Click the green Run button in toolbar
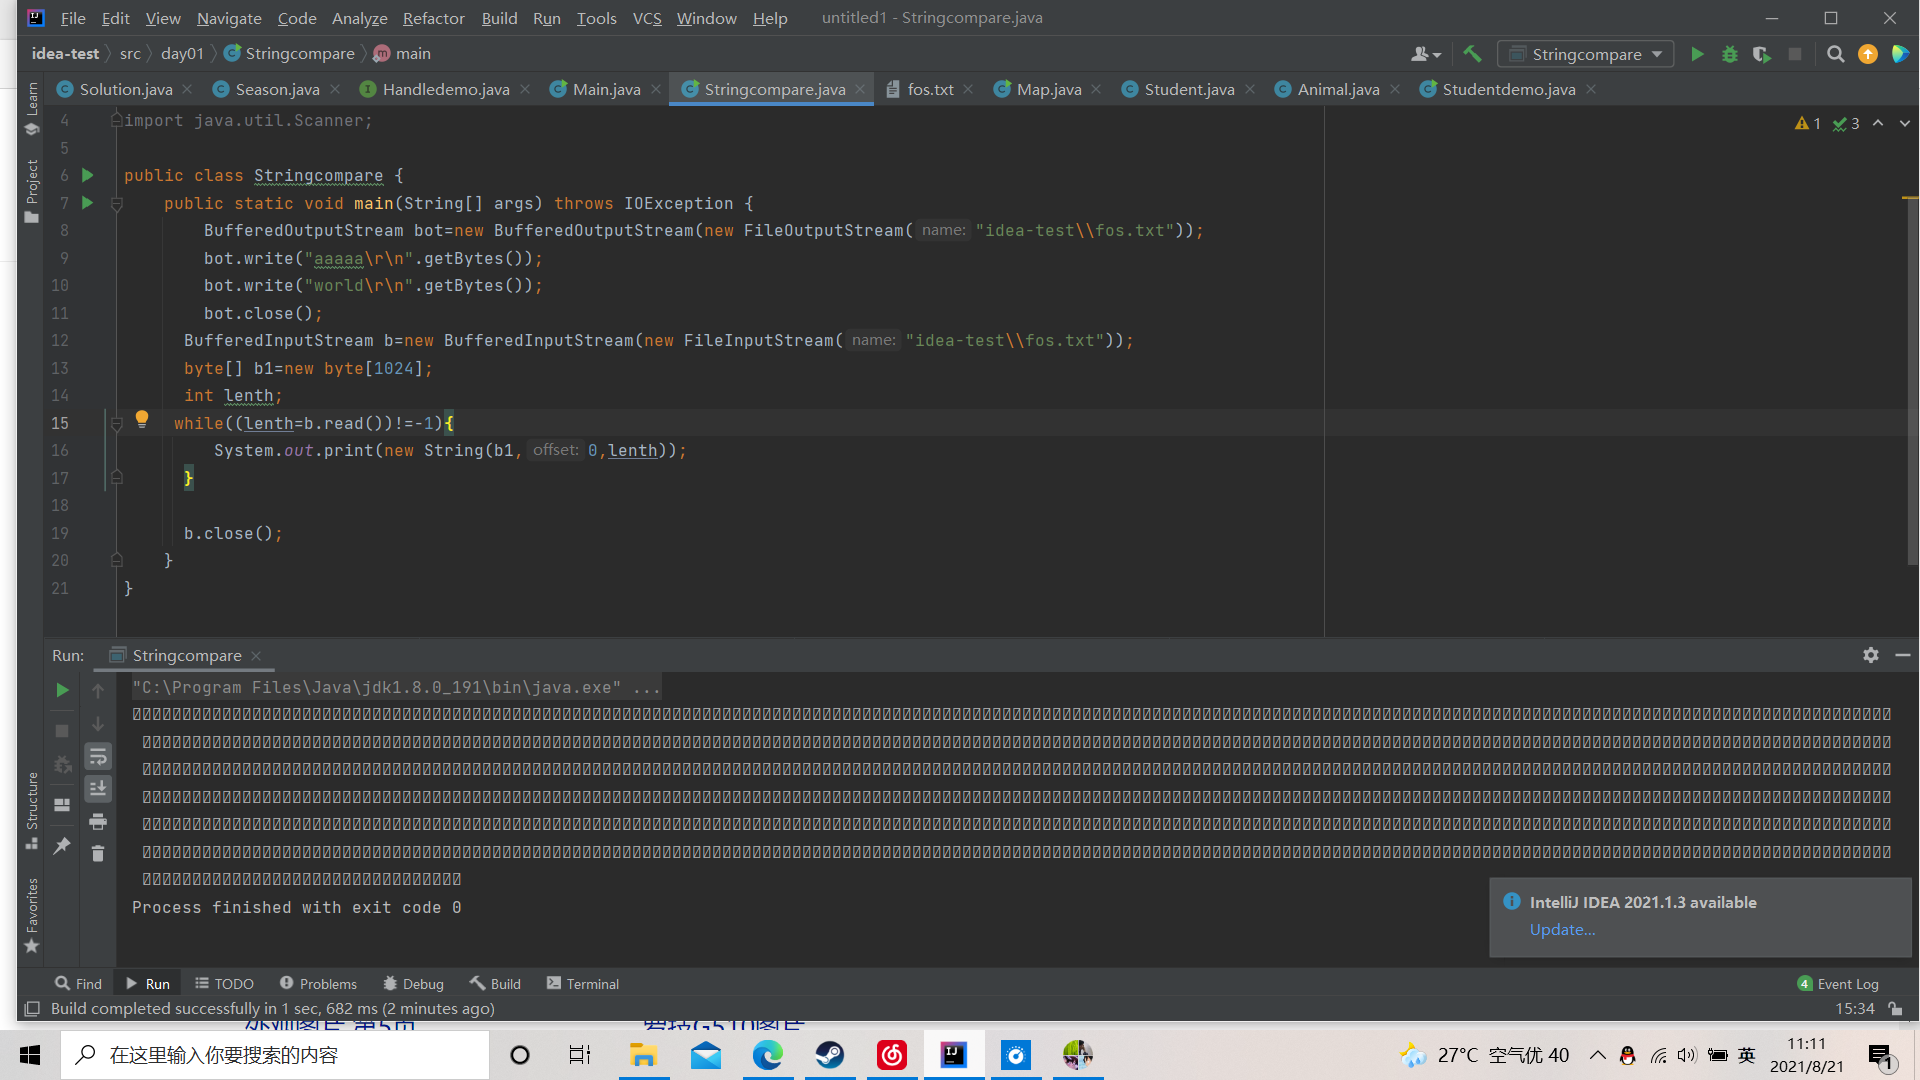Image resolution: width=1920 pixels, height=1080 pixels. coord(1697,54)
